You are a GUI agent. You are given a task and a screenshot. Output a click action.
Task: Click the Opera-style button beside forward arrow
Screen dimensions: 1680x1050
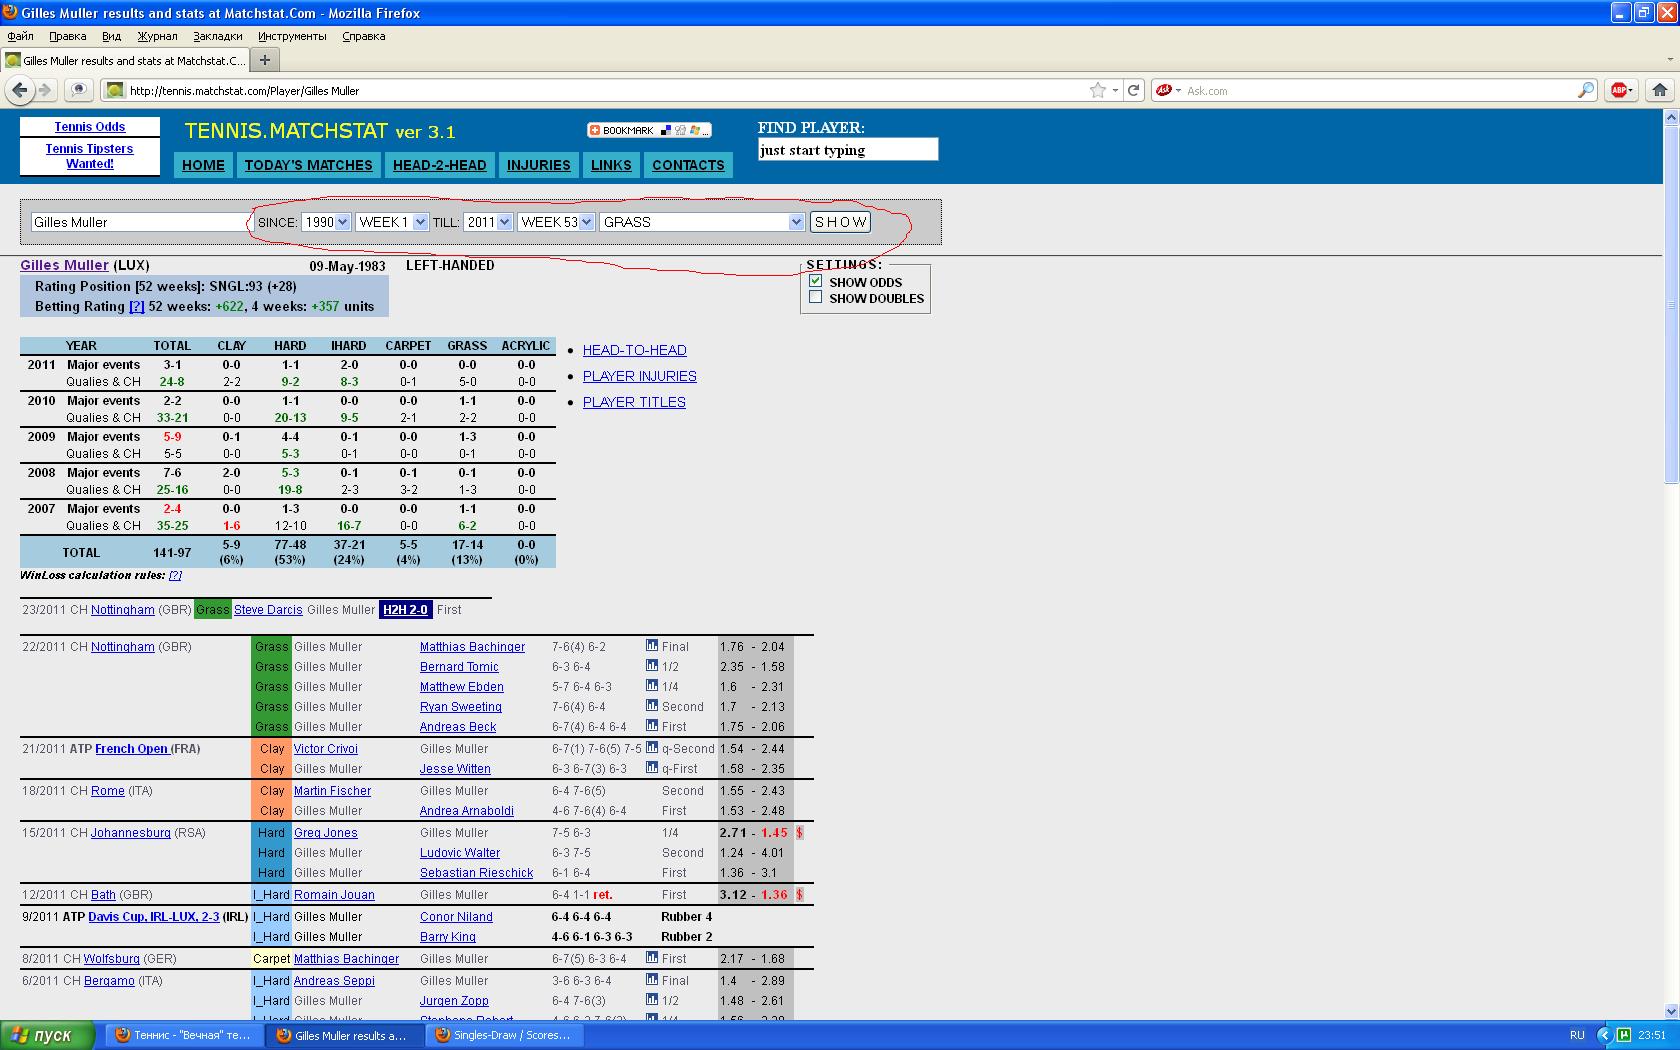coord(79,90)
